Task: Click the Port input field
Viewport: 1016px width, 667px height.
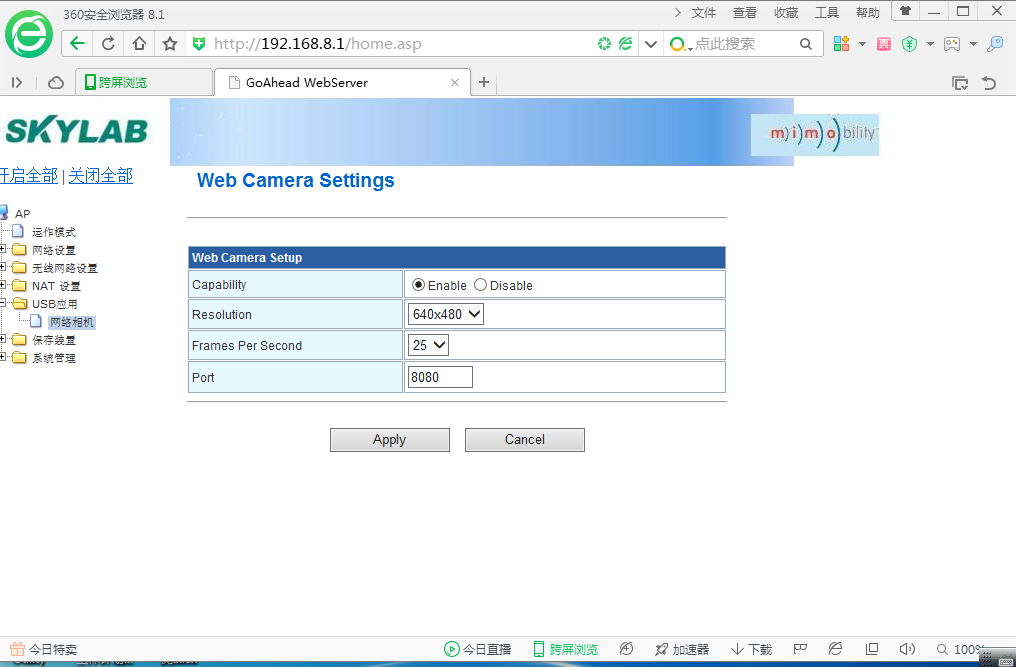Action: [x=440, y=377]
